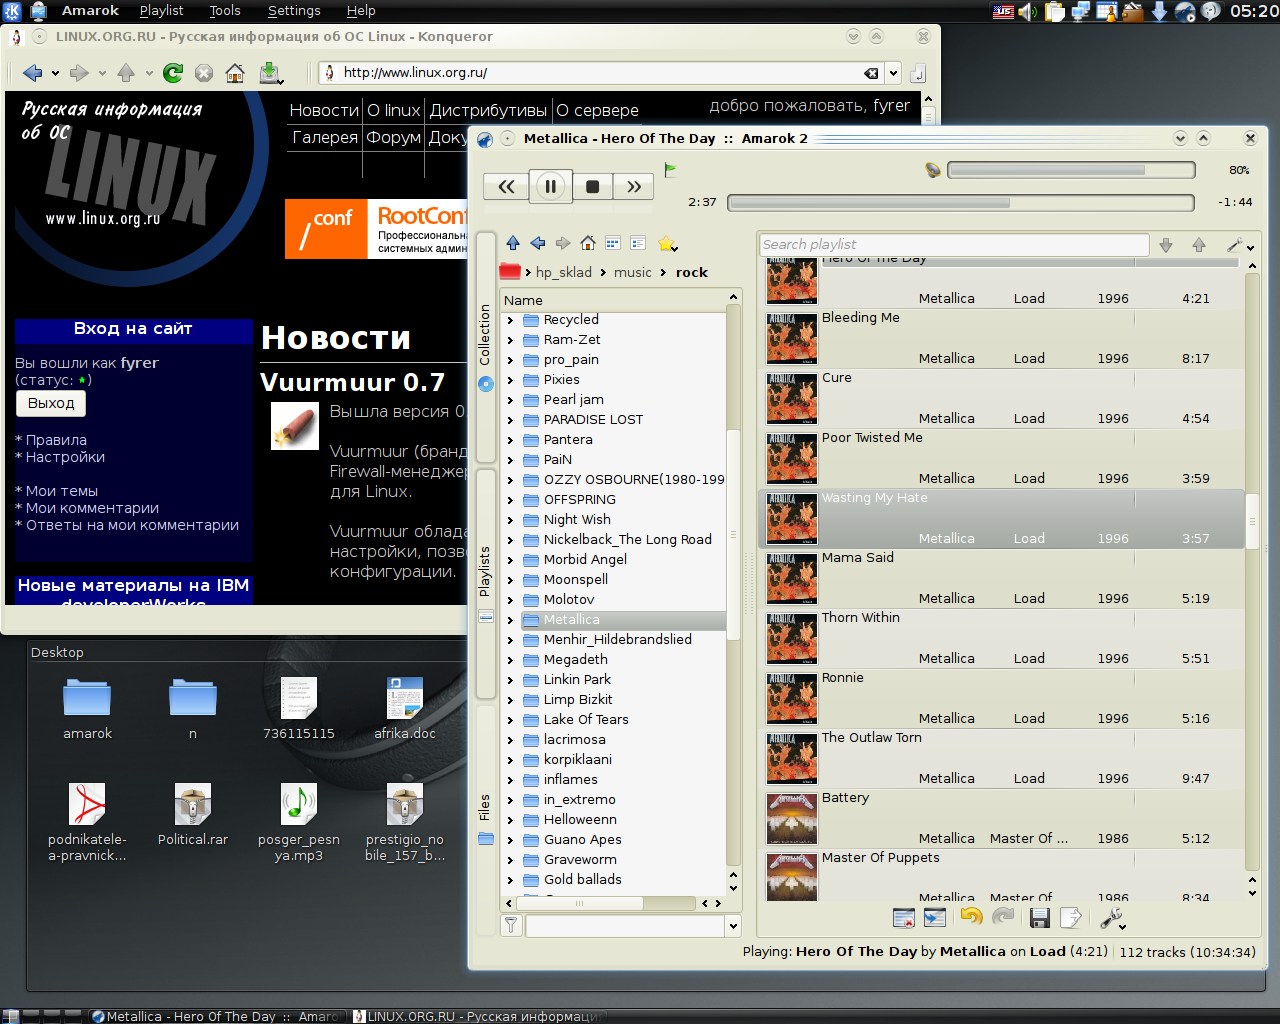Switch file browser to detailed view
This screenshot has width=1280, height=1024.
point(638,243)
